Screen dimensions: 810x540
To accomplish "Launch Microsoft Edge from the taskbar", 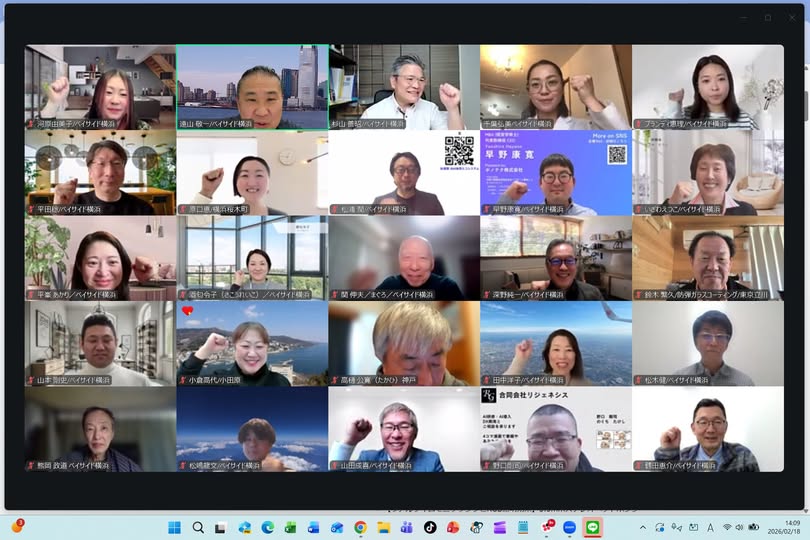I will [x=268, y=527].
